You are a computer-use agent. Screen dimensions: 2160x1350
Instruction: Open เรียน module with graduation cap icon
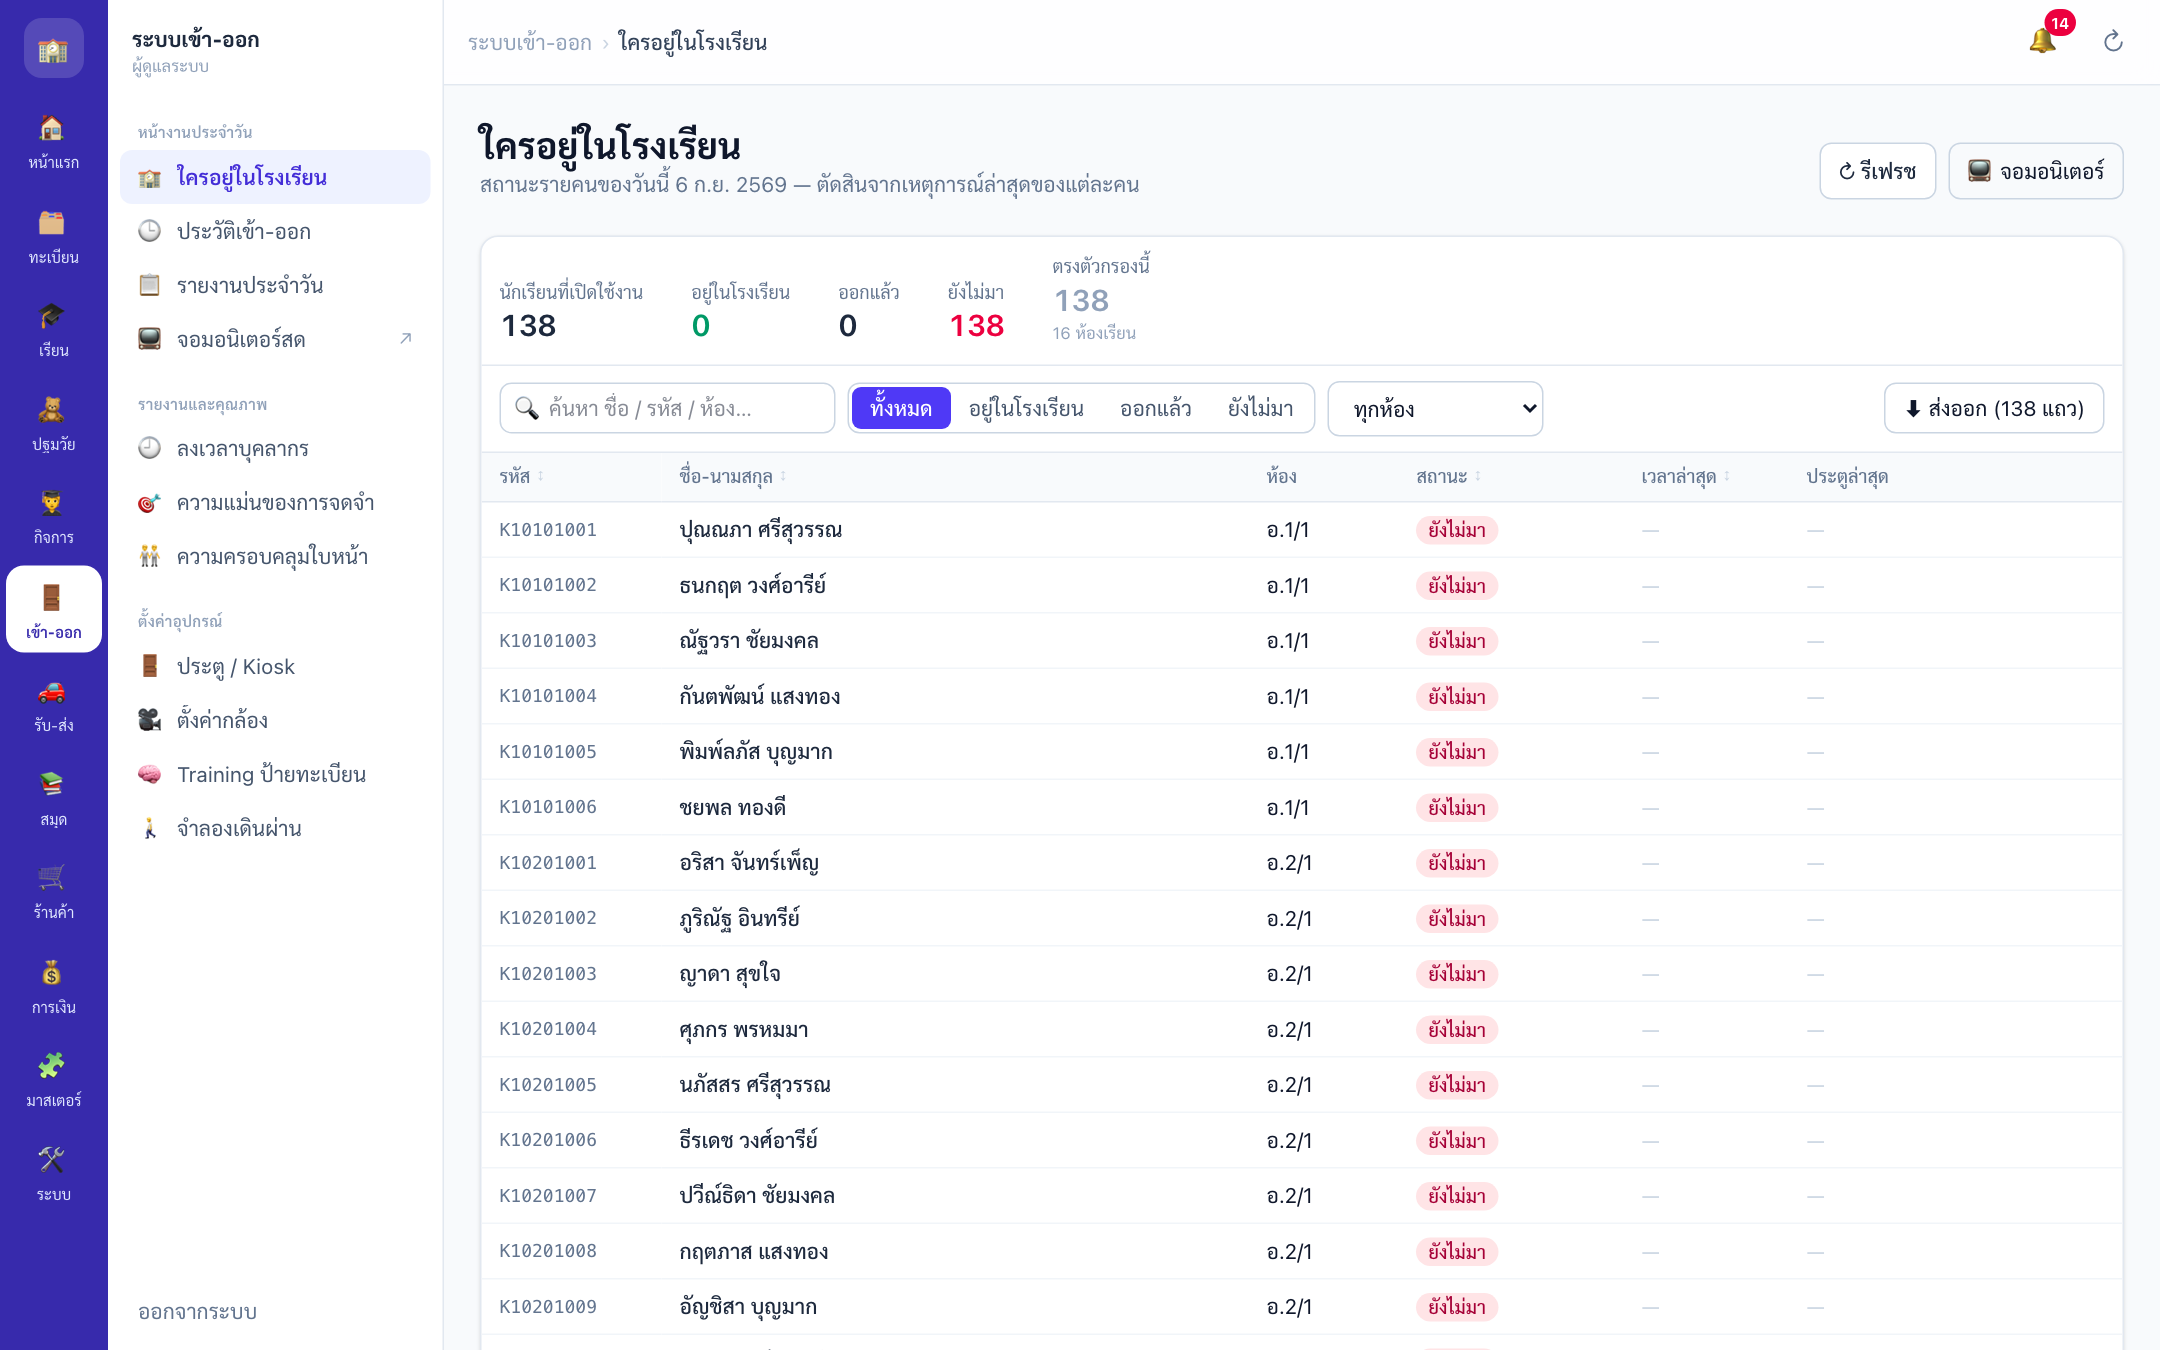click(x=54, y=329)
